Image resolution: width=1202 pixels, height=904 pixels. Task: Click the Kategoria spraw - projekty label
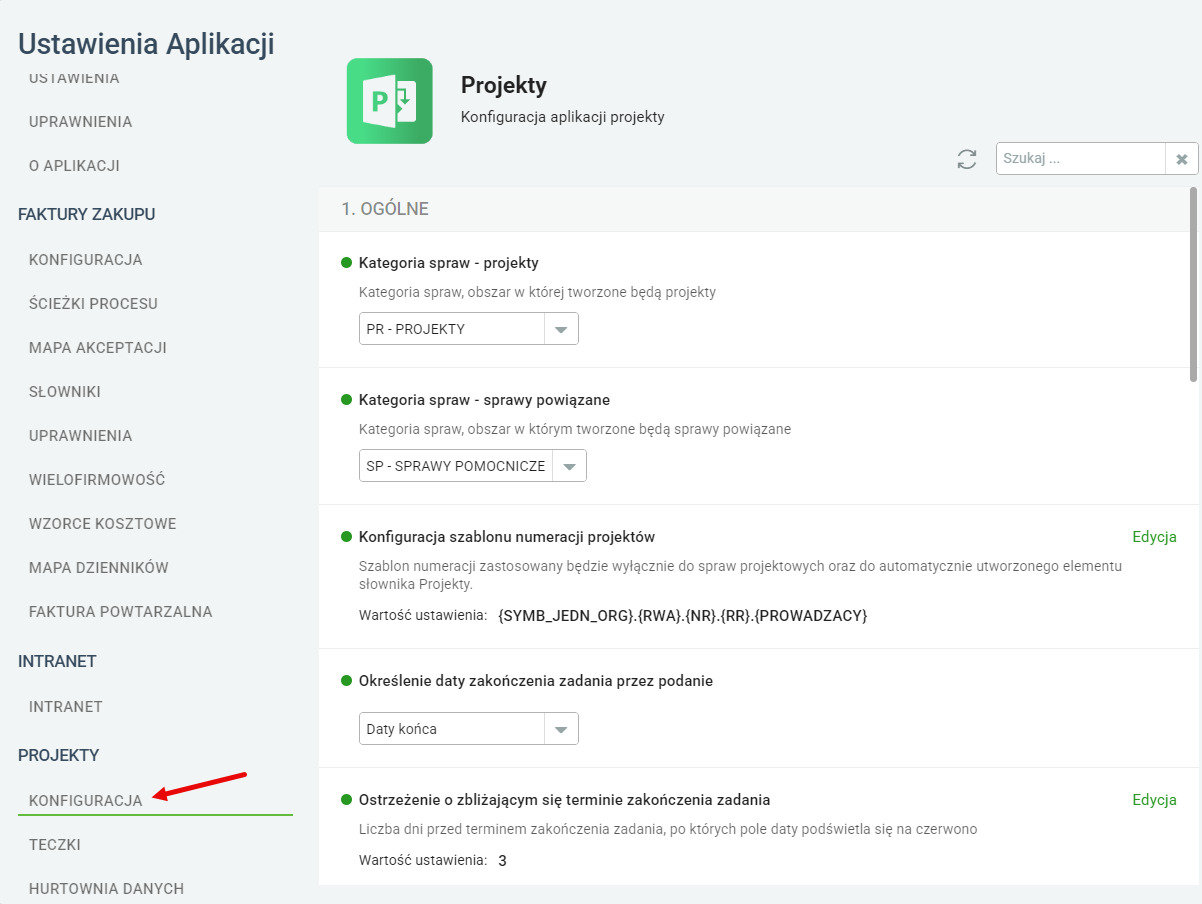click(449, 263)
